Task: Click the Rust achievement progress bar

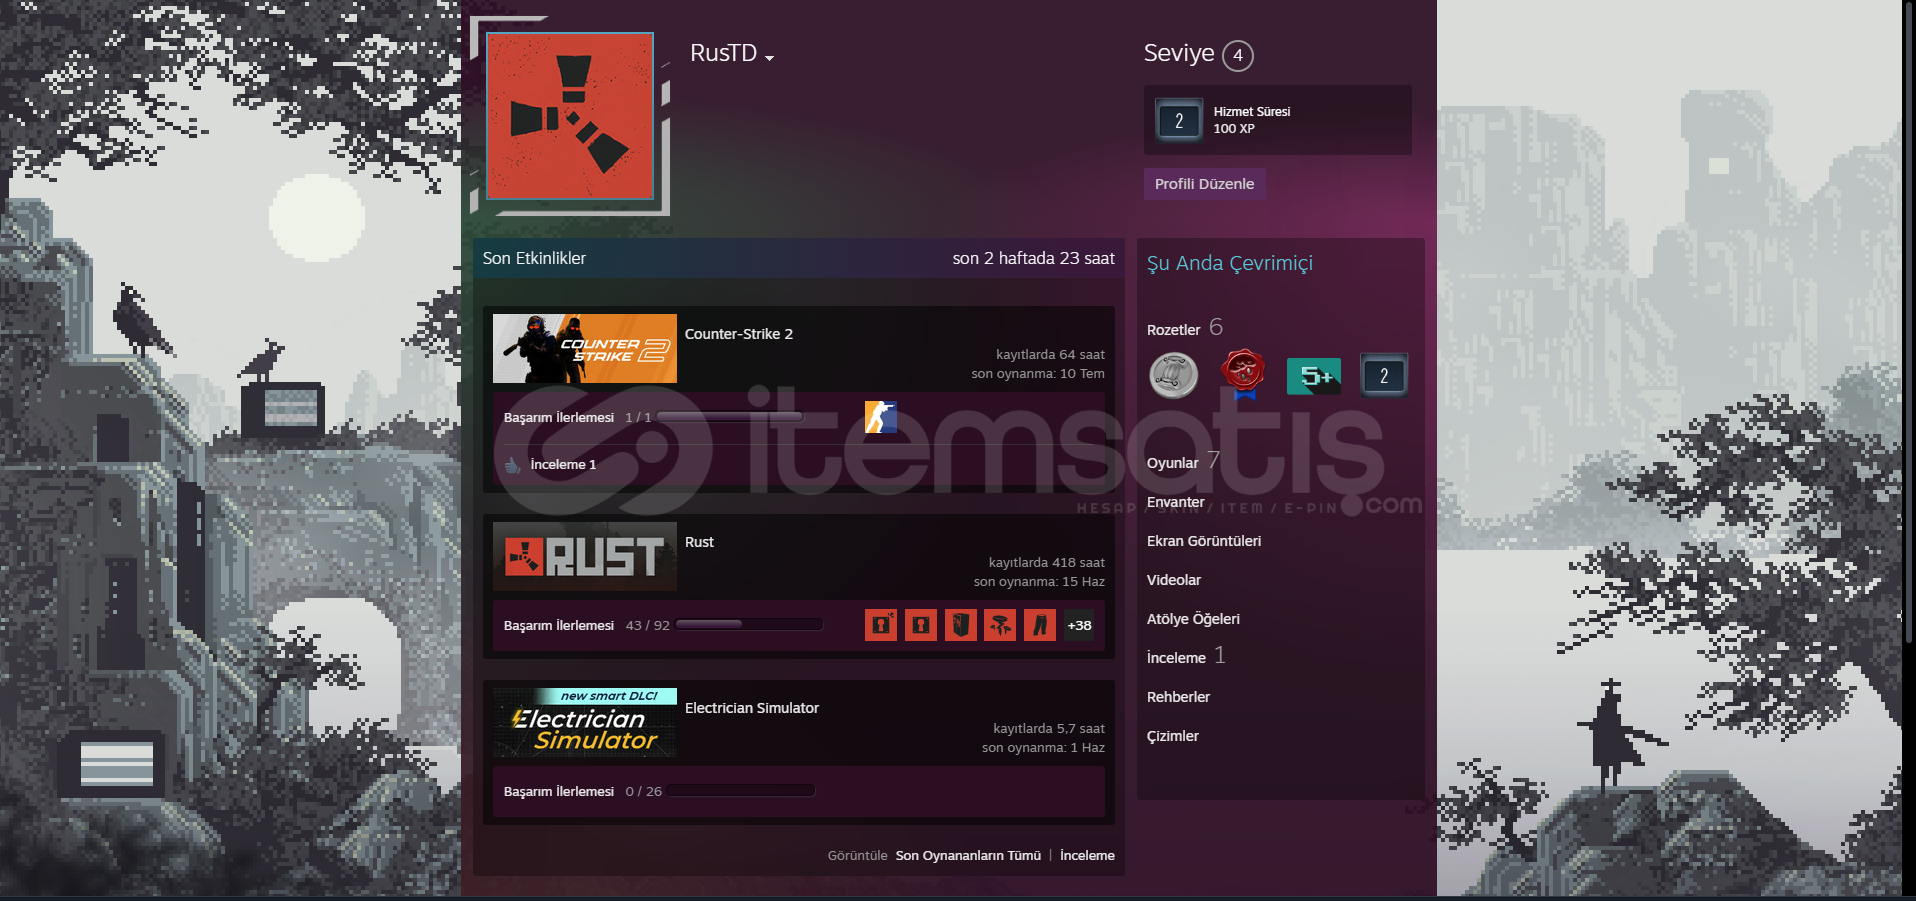Action: point(749,625)
